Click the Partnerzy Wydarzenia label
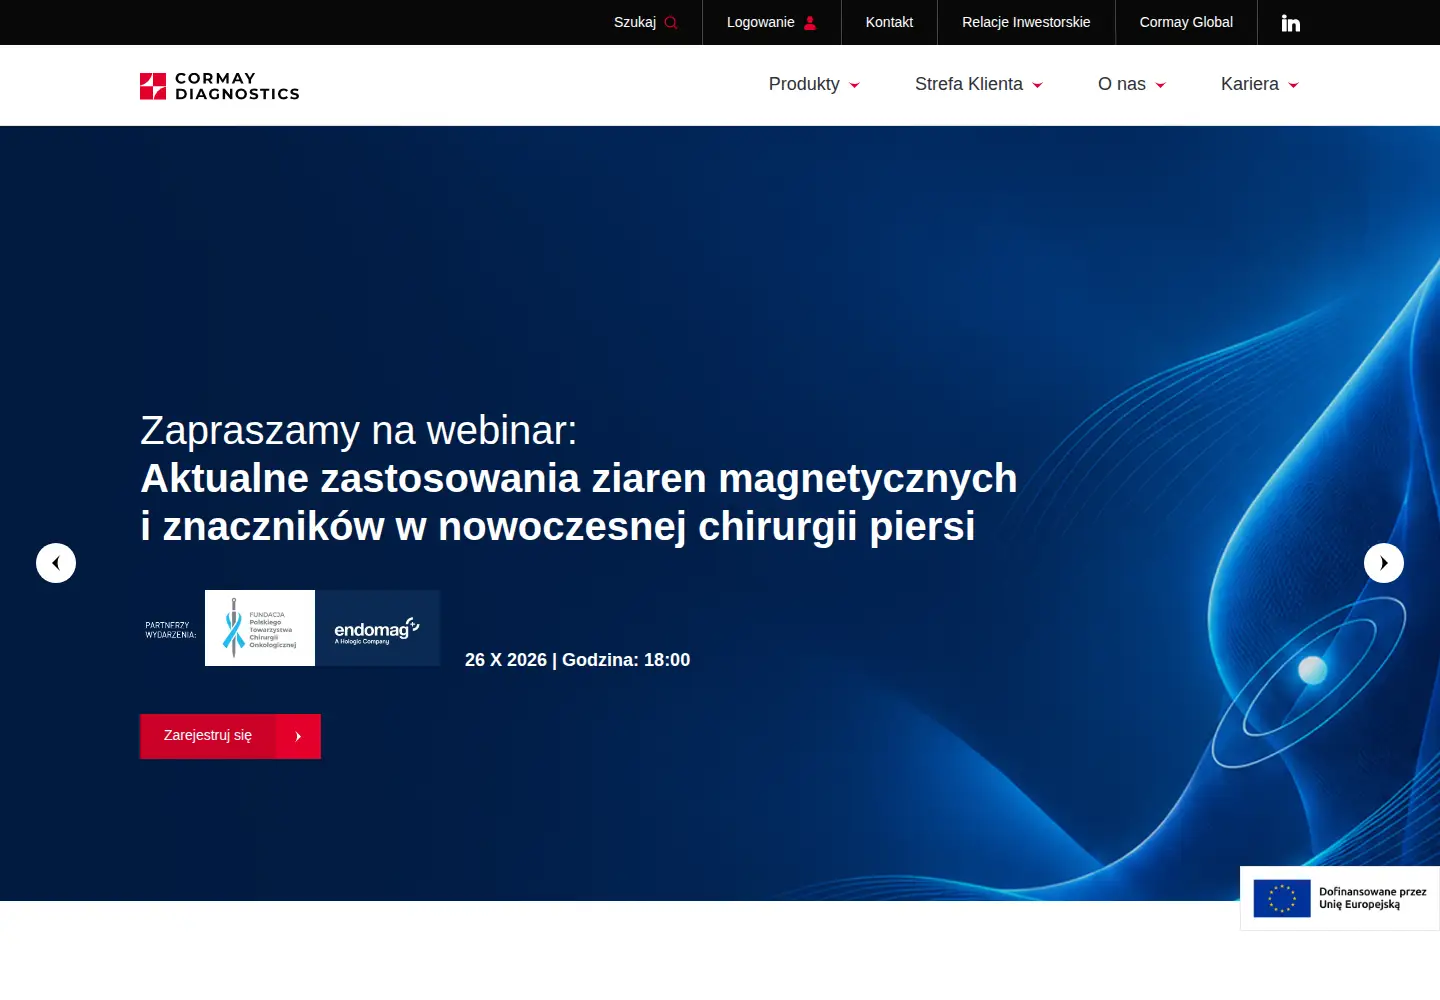1440x1000 pixels. (x=170, y=630)
